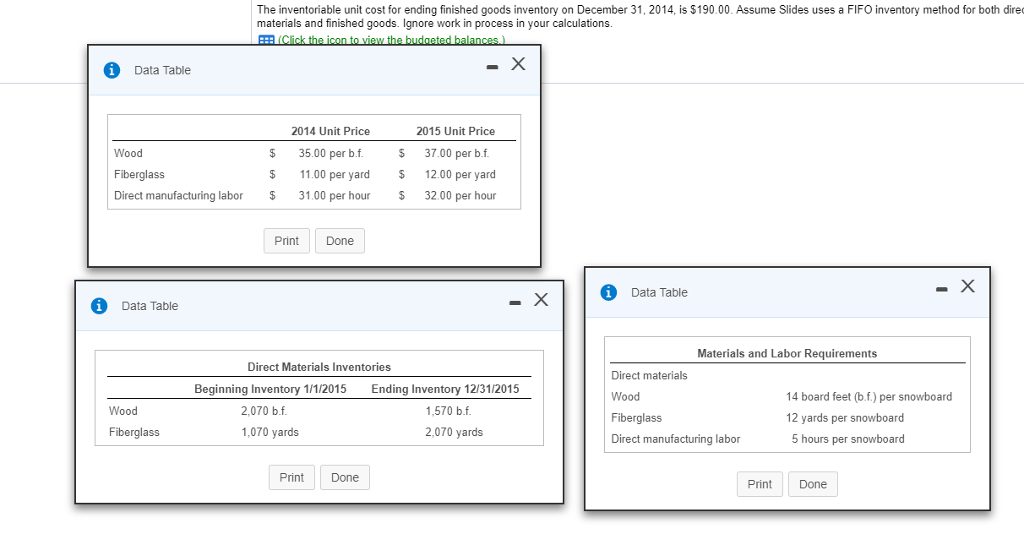This screenshot has width=1024, height=534.
Task: Click 'Wood' row label in inventories table
Action: (x=123, y=411)
